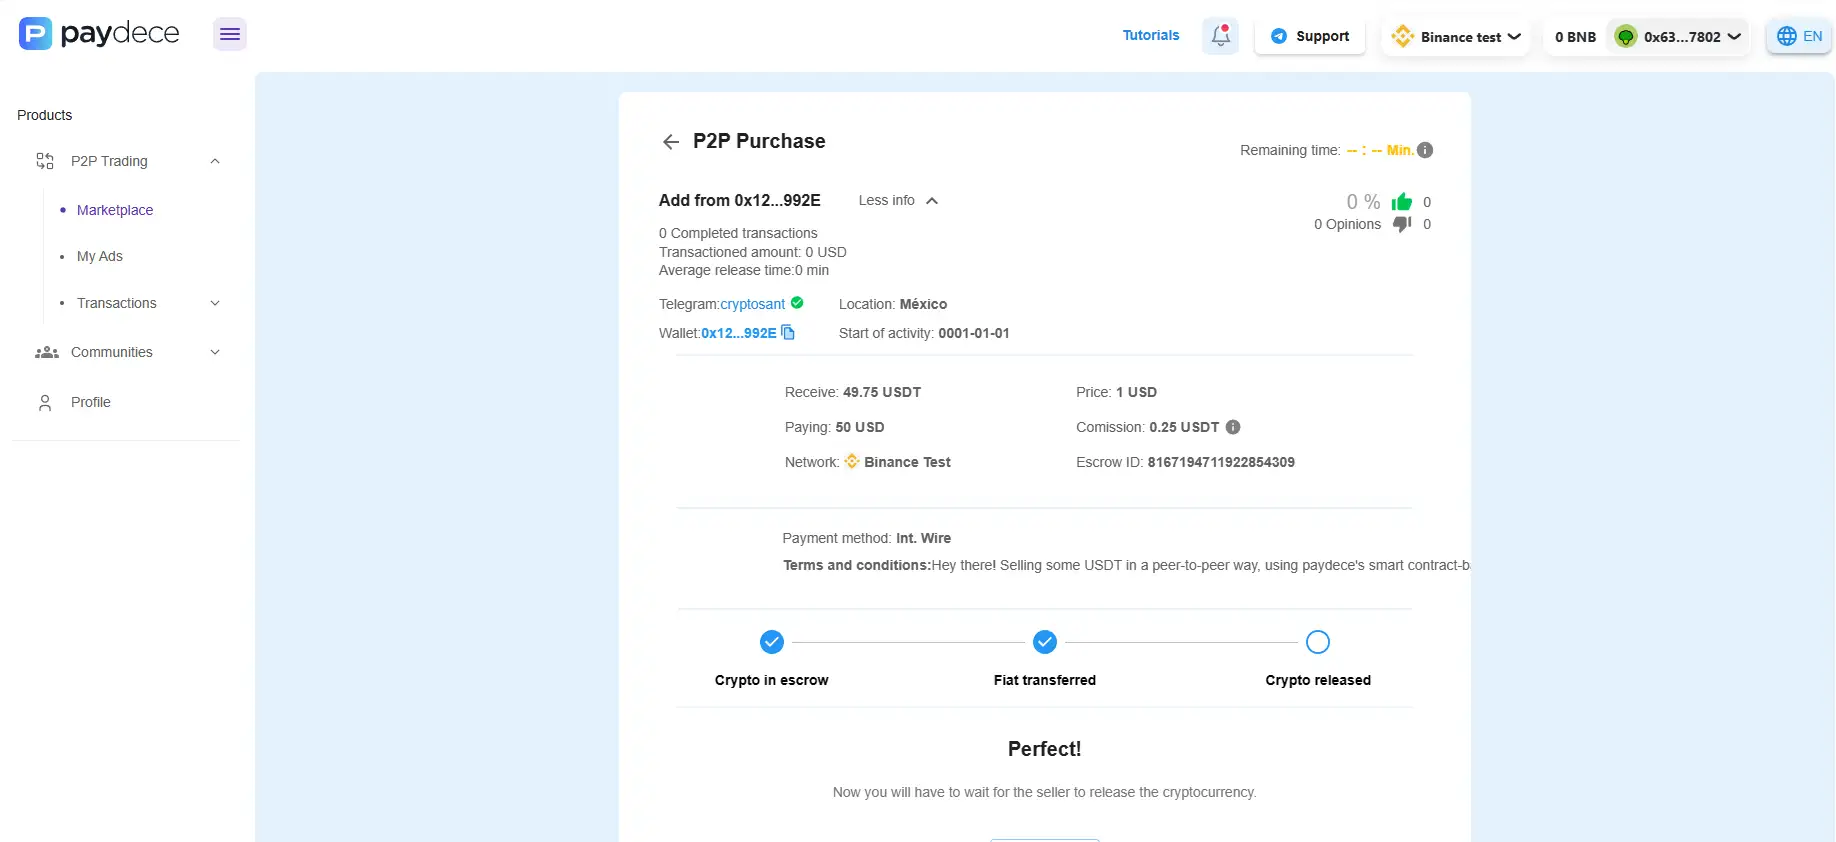Open the 0x63...7802 wallet dropdown
This screenshot has height=842, width=1836.
pyautogui.click(x=1680, y=37)
